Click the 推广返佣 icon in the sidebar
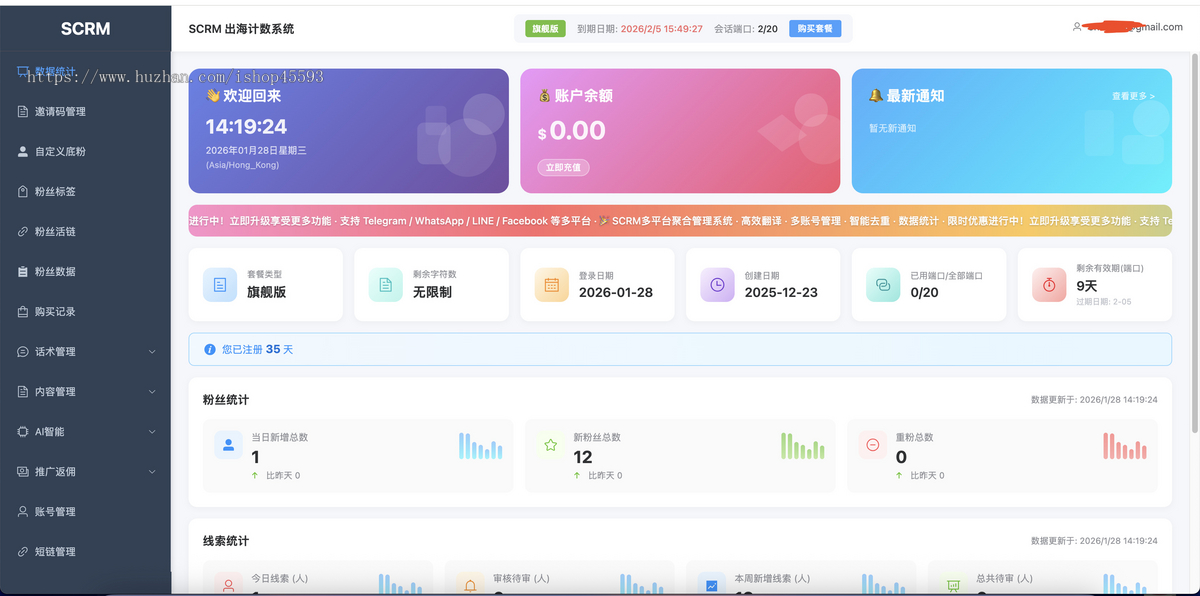This screenshot has width=1200, height=596. [x=23, y=472]
